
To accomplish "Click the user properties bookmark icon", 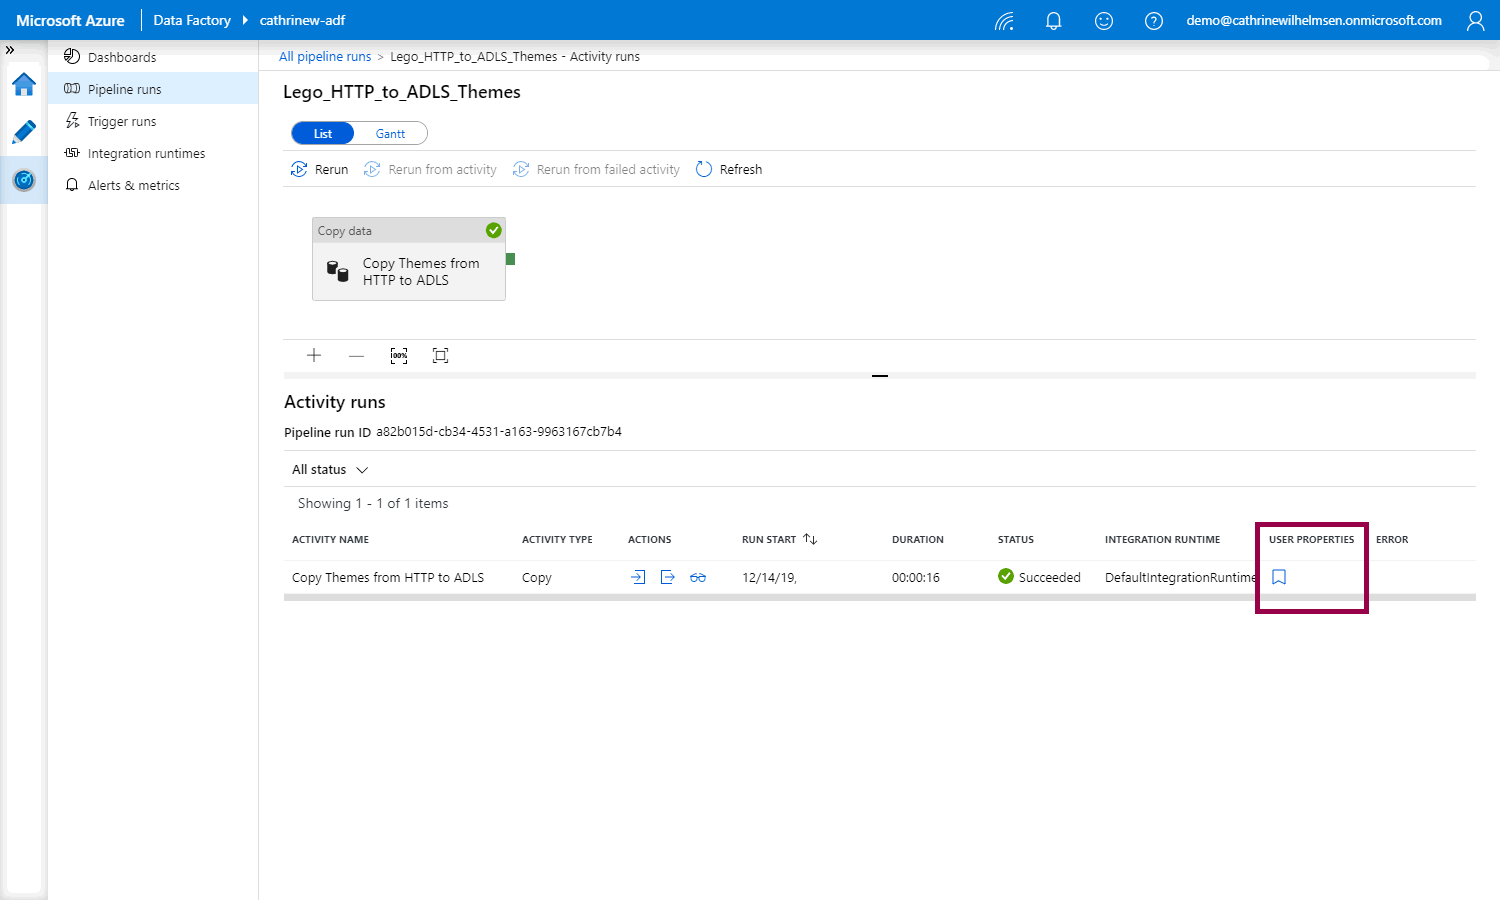I will point(1278,577).
